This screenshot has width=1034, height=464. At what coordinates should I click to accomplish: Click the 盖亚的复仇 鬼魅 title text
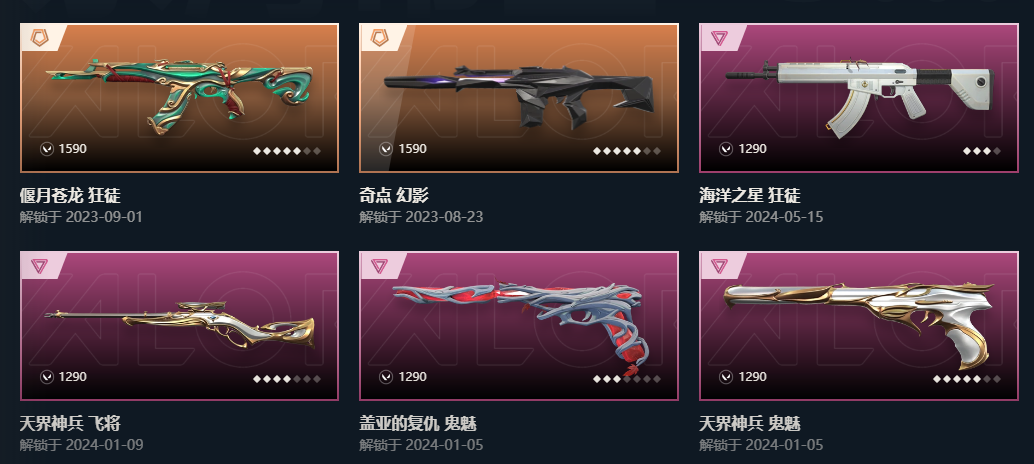pos(418,423)
